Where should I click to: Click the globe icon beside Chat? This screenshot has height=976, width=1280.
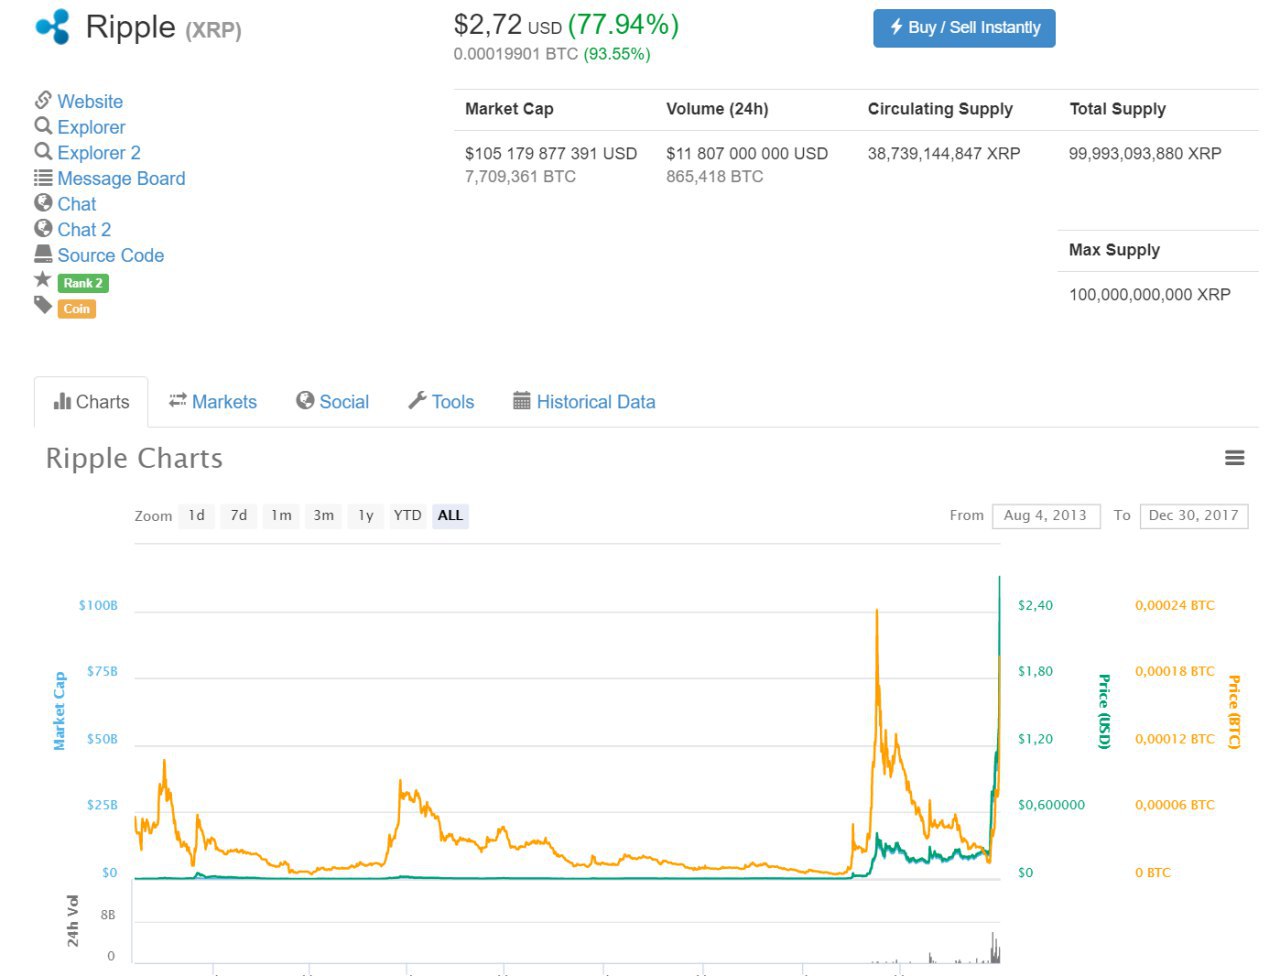(x=43, y=202)
